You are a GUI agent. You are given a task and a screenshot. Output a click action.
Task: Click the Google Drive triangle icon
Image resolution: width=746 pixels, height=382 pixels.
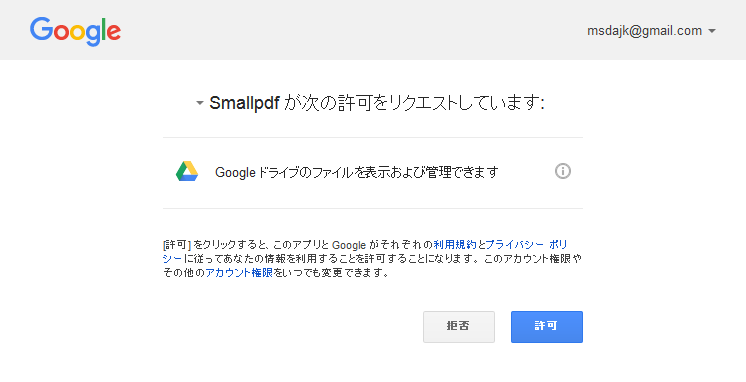pos(187,171)
